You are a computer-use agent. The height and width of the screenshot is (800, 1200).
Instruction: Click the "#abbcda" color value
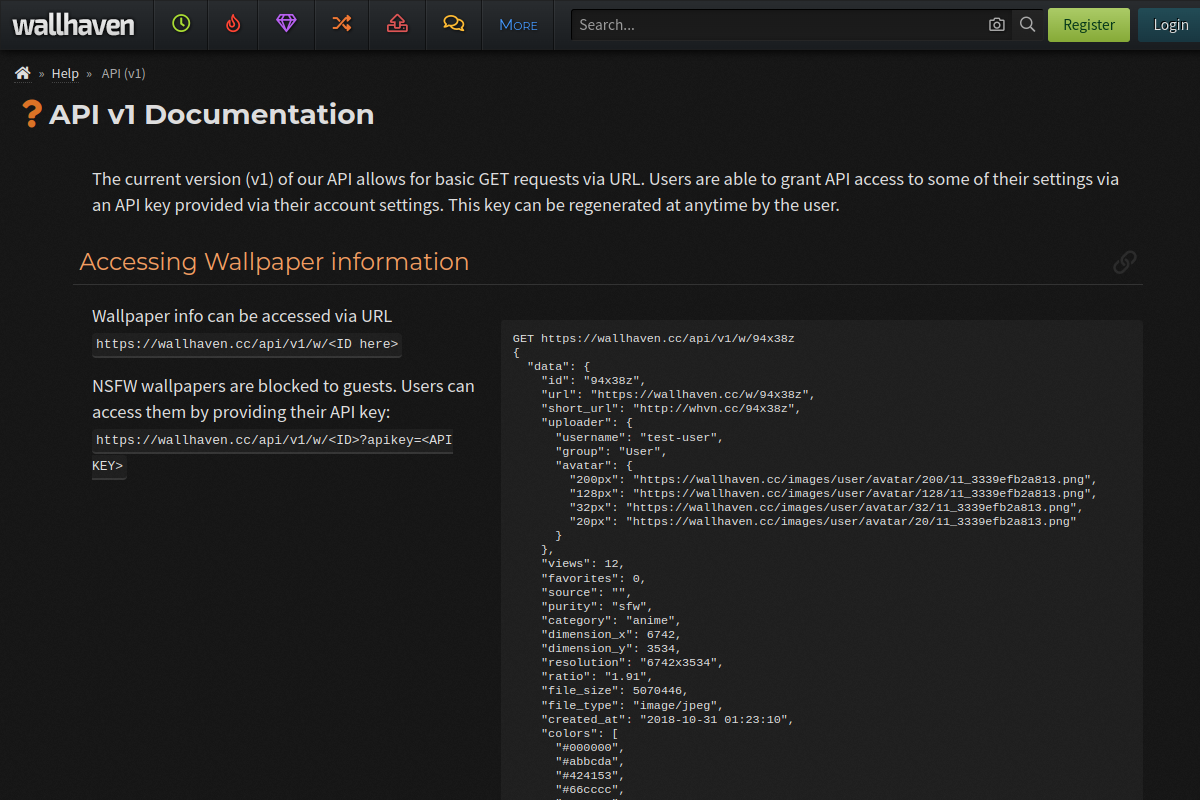click(590, 762)
